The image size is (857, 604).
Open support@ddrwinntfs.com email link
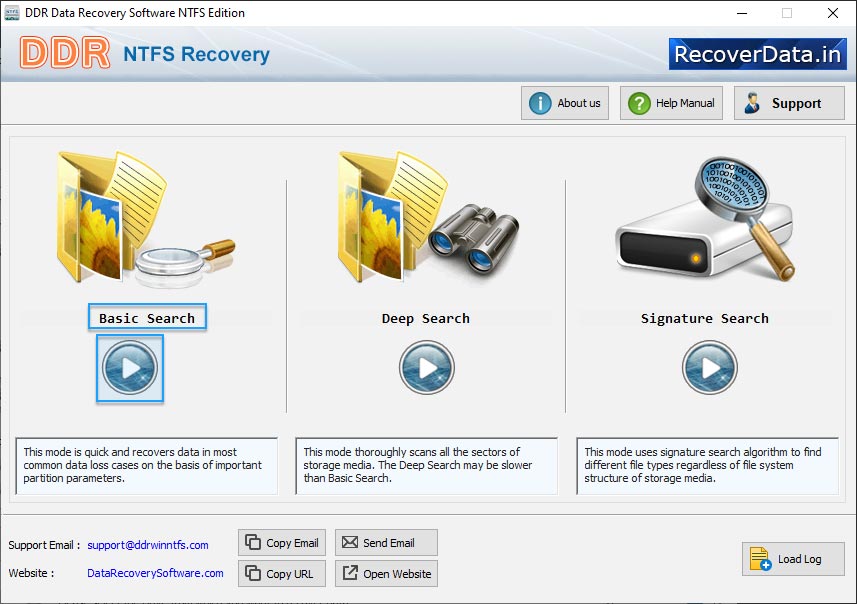(148, 545)
